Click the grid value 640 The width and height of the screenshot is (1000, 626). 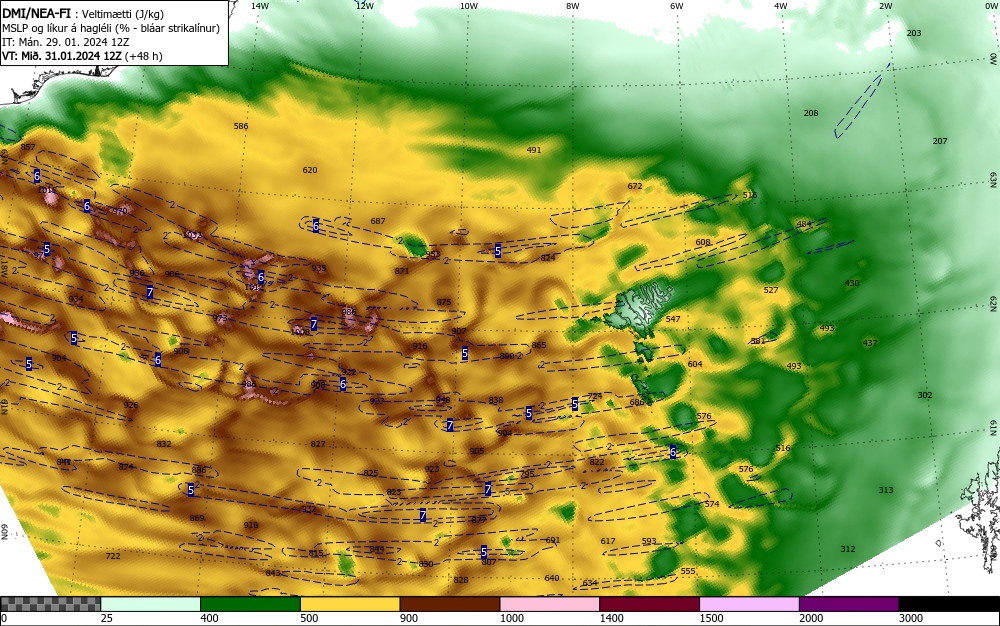(x=552, y=578)
